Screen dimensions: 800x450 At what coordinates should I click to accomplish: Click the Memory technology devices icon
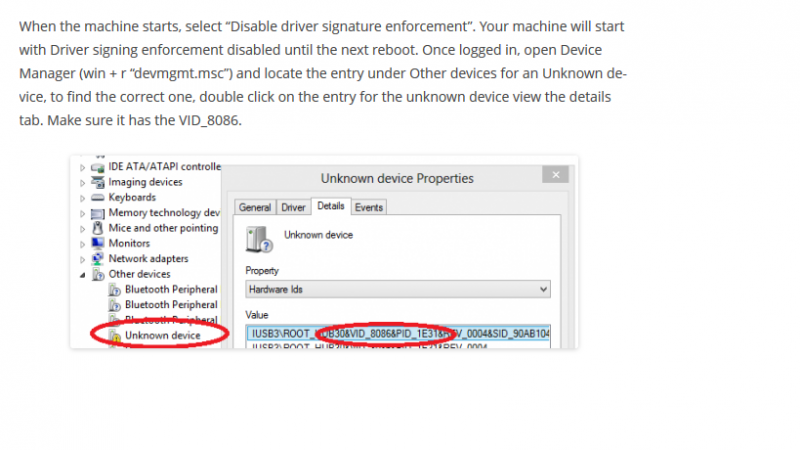coord(98,213)
